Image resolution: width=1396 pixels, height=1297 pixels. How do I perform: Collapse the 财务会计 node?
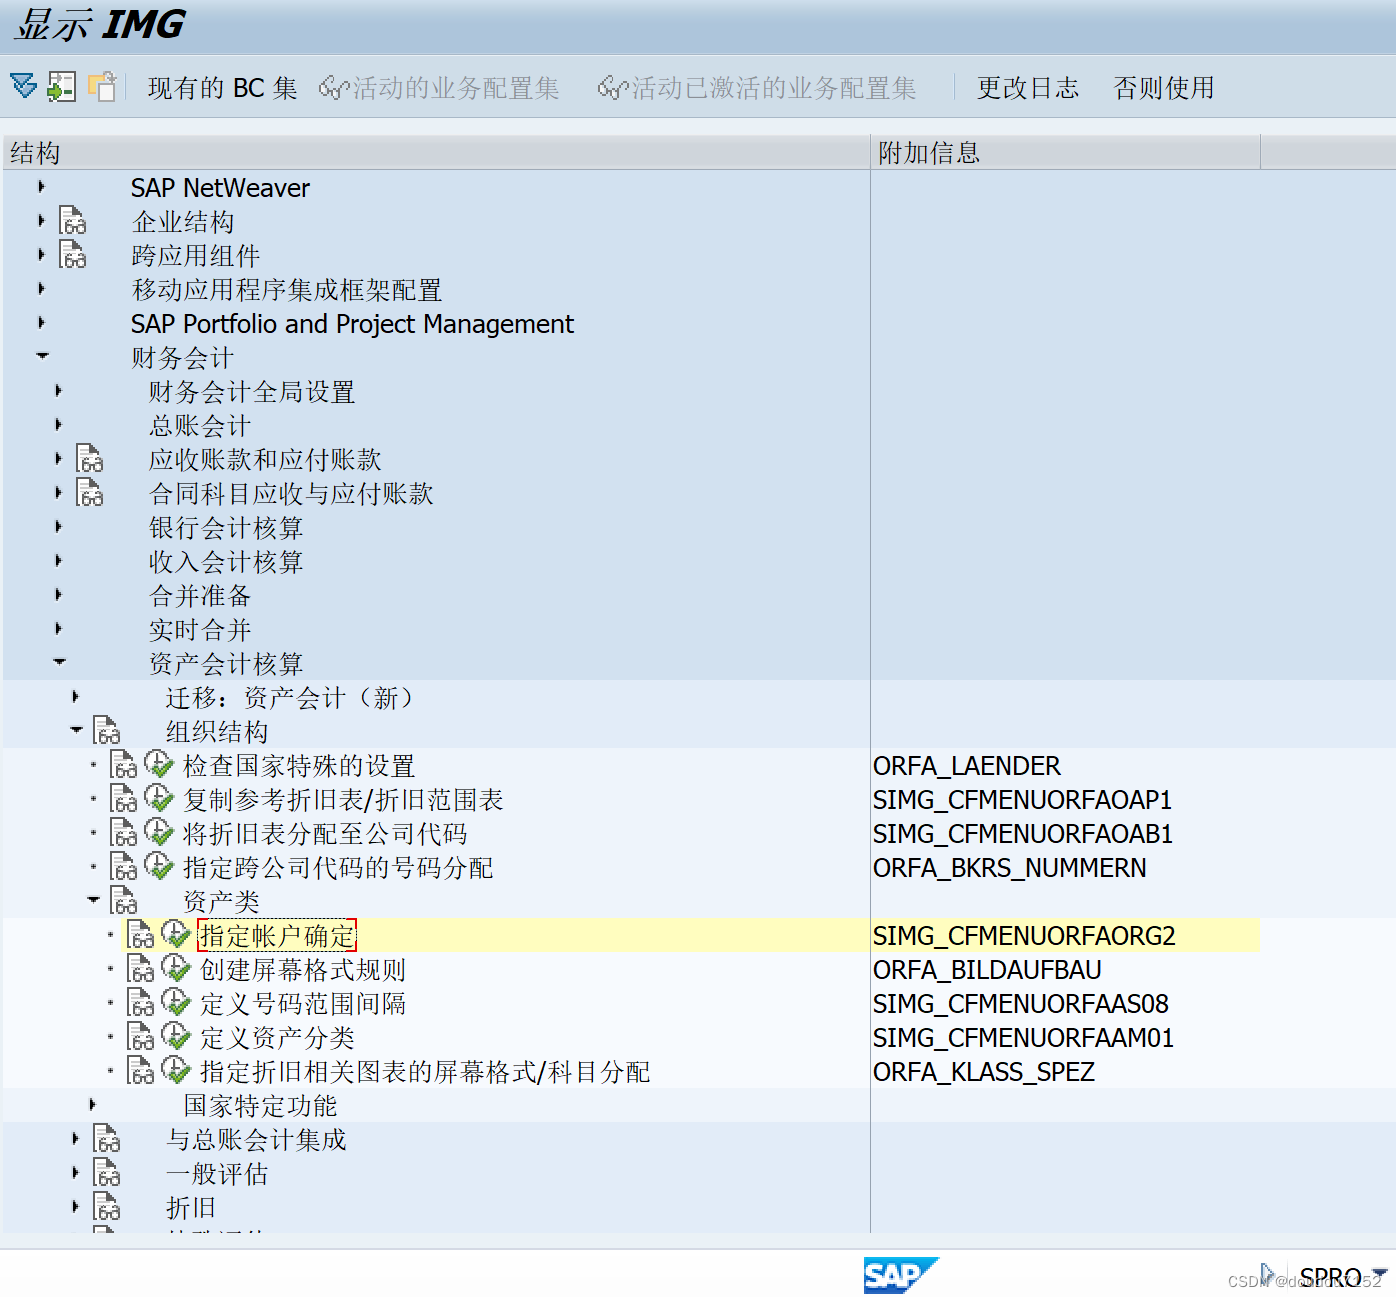pyautogui.click(x=42, y=355)
